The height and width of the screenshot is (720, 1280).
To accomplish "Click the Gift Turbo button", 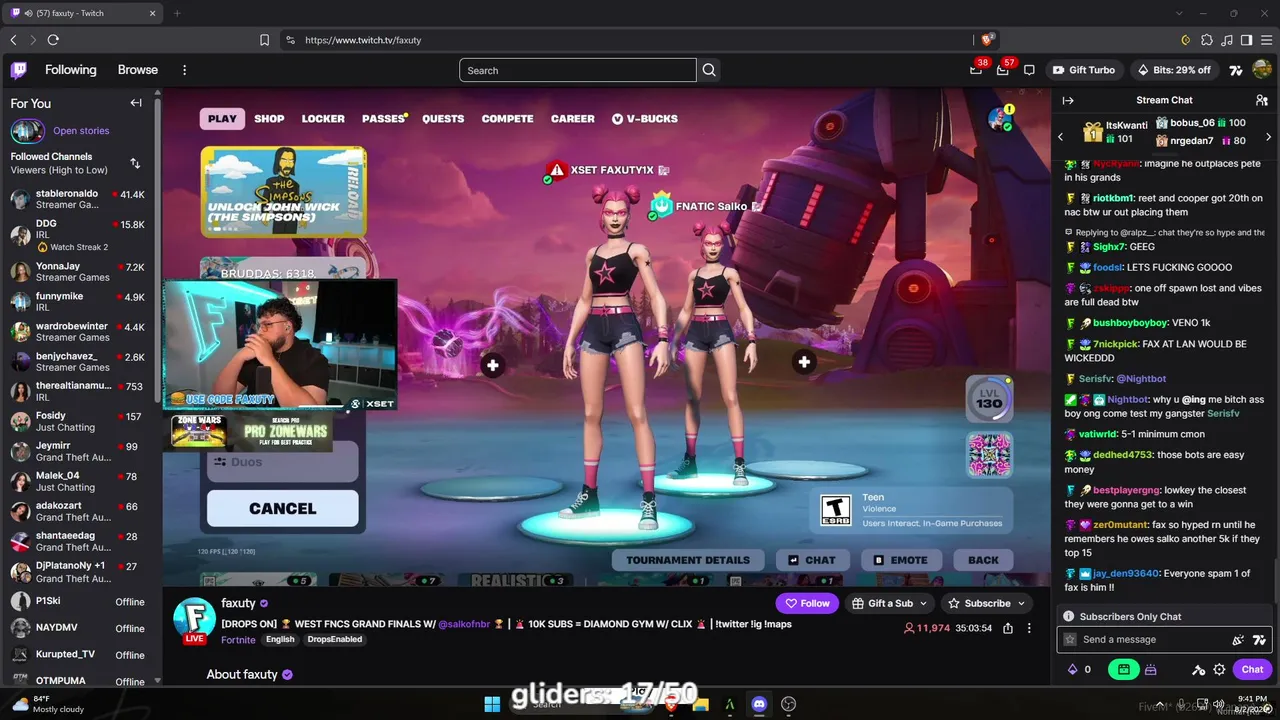I will (x=1083, y=70).
